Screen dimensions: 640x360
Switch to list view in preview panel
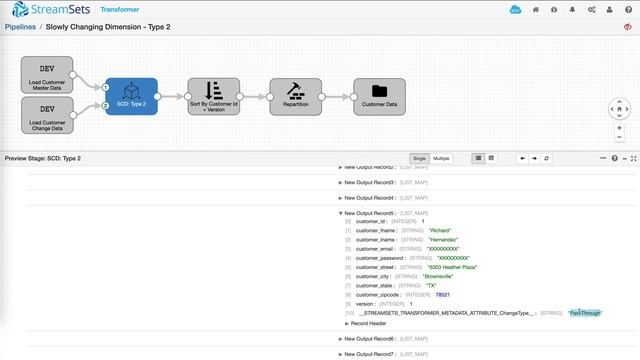pyautogui.click(x=478, y=158)
